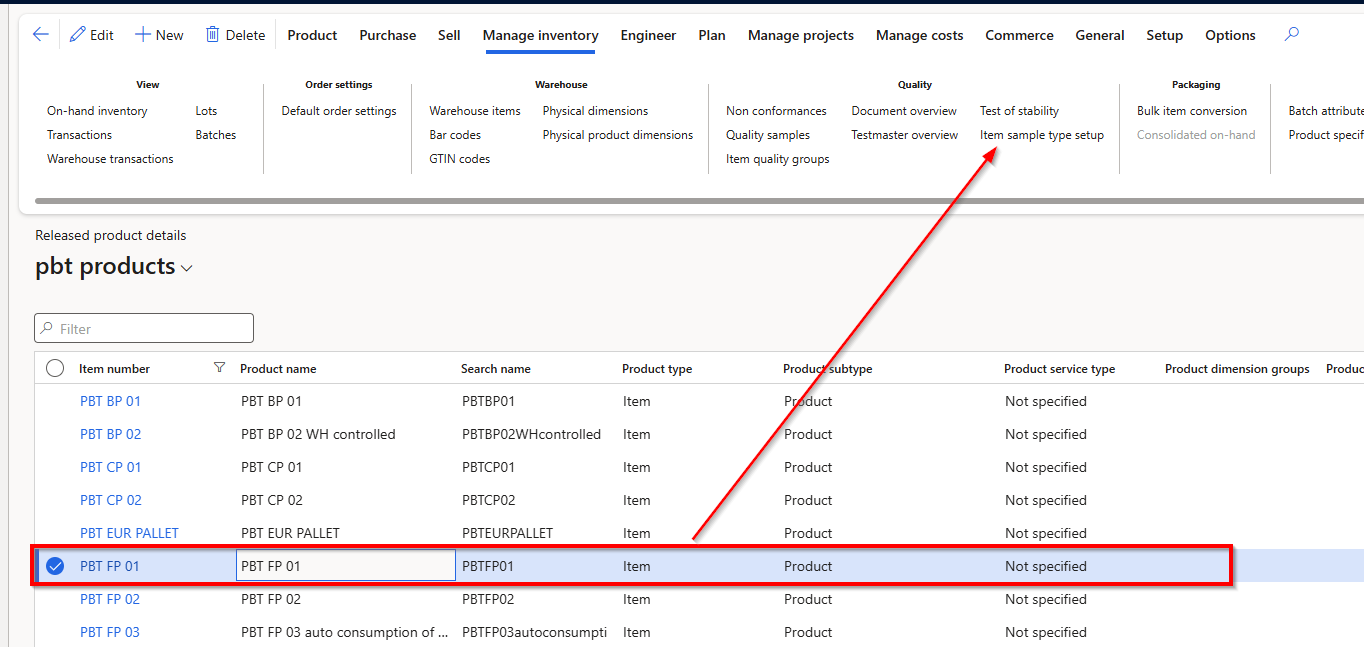Open the Manage costs tab

pyautogui.click(x=919, y=35)
